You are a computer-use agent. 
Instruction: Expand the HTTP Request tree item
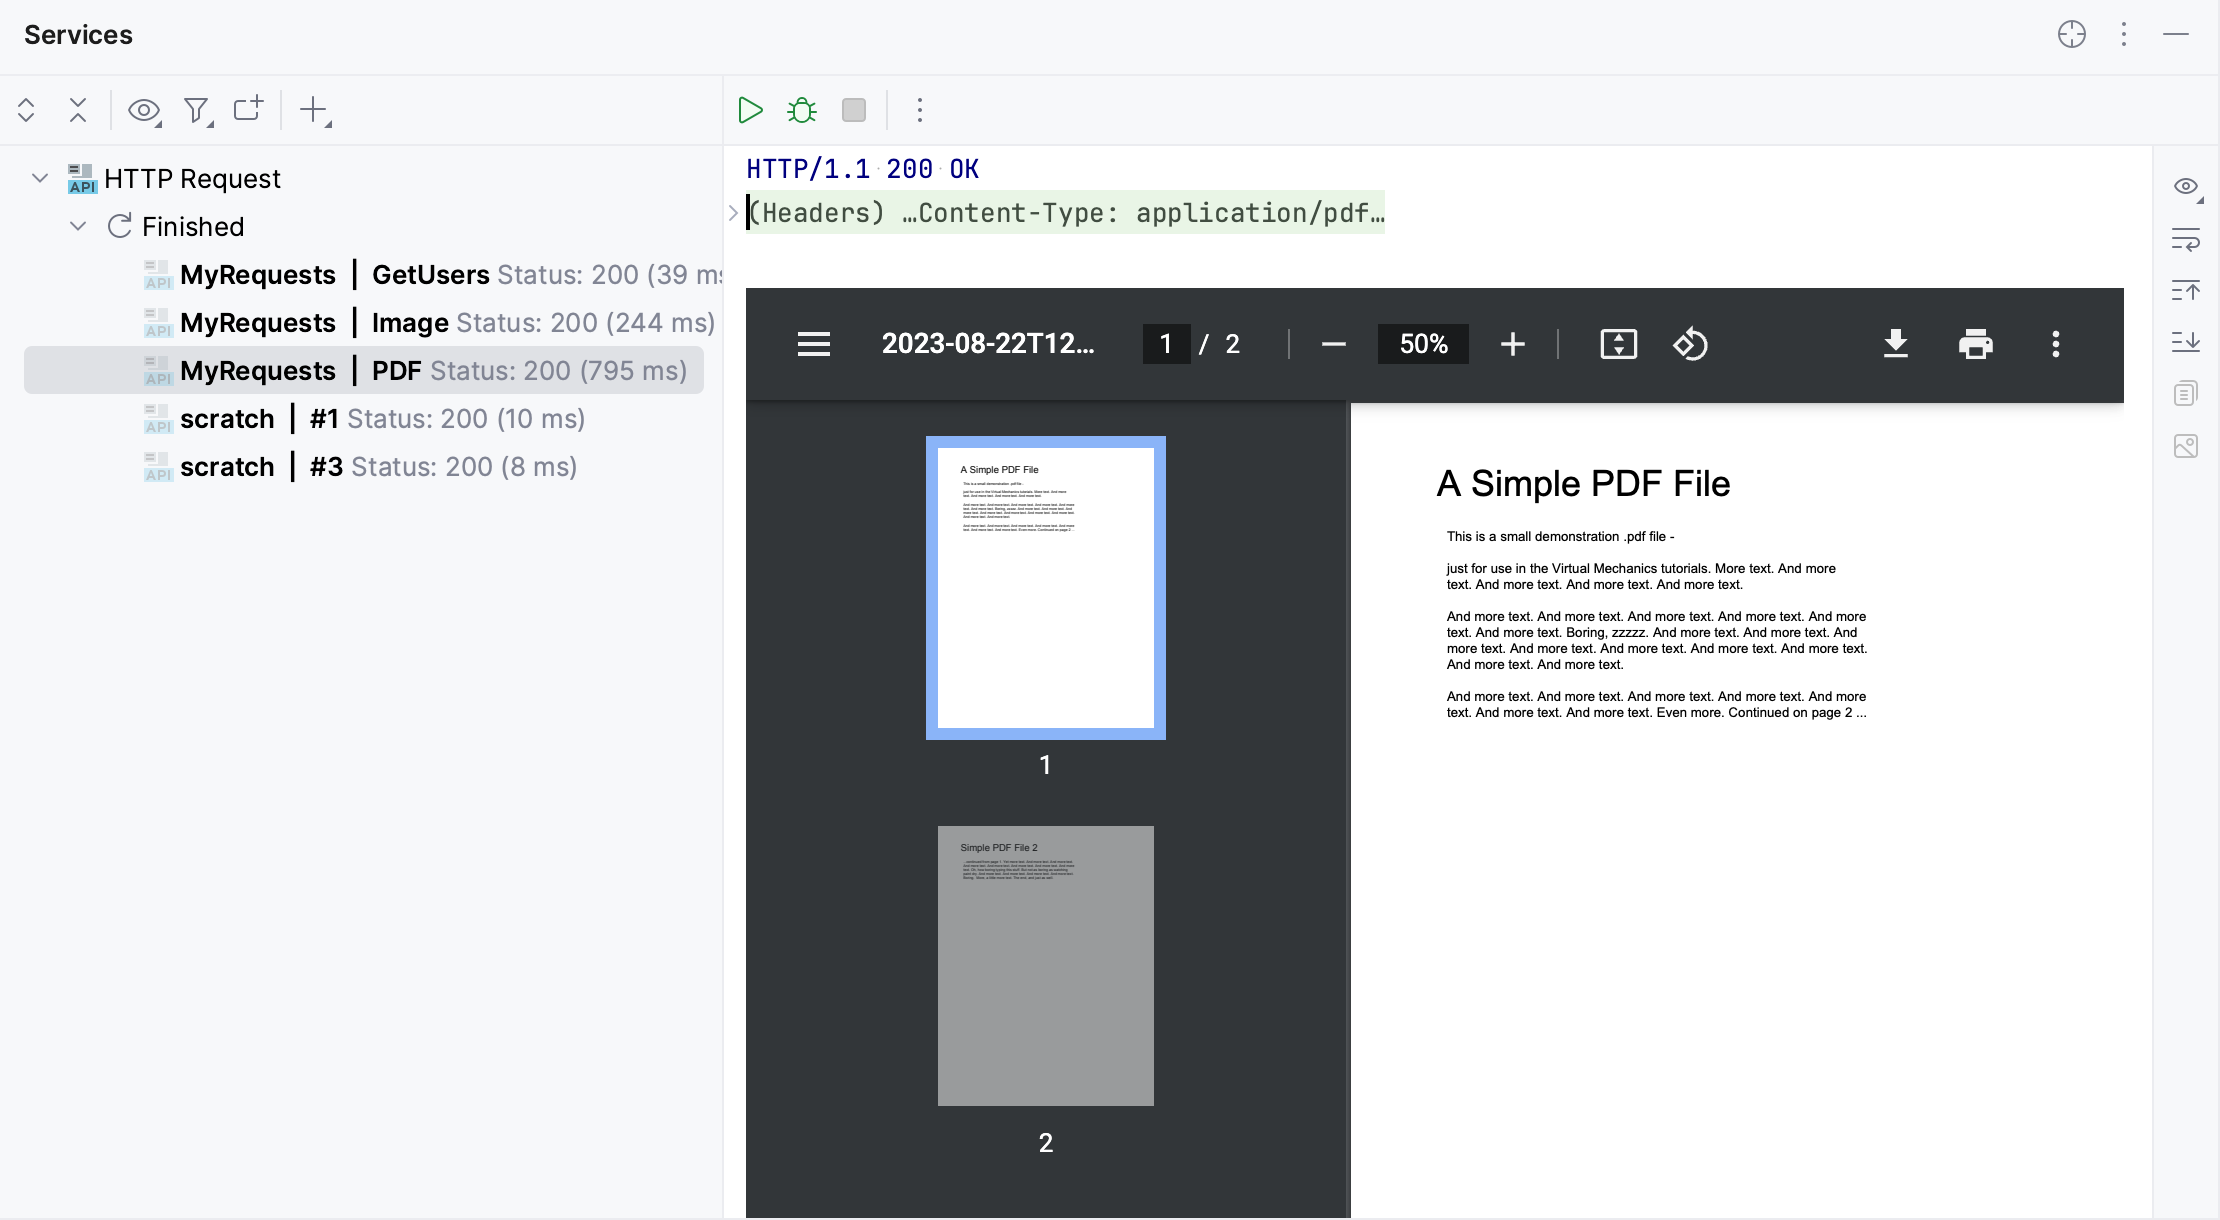[36, 177]
